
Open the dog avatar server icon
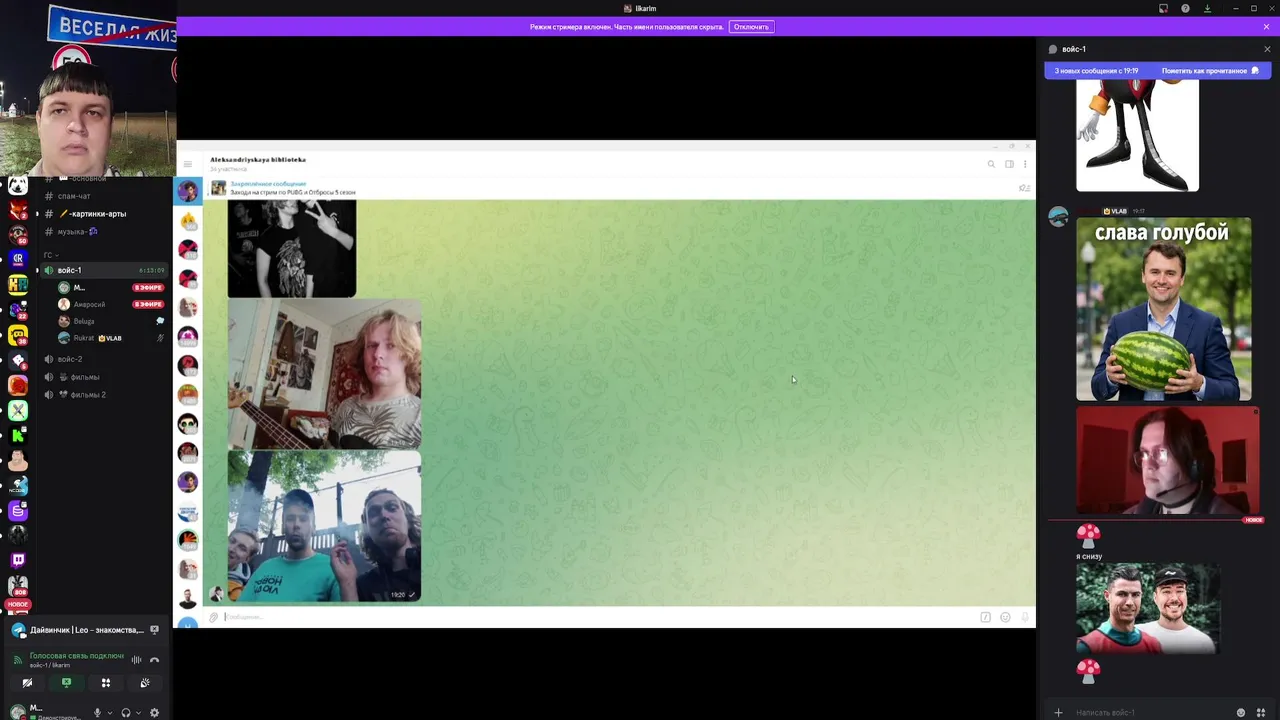[18, 184]
